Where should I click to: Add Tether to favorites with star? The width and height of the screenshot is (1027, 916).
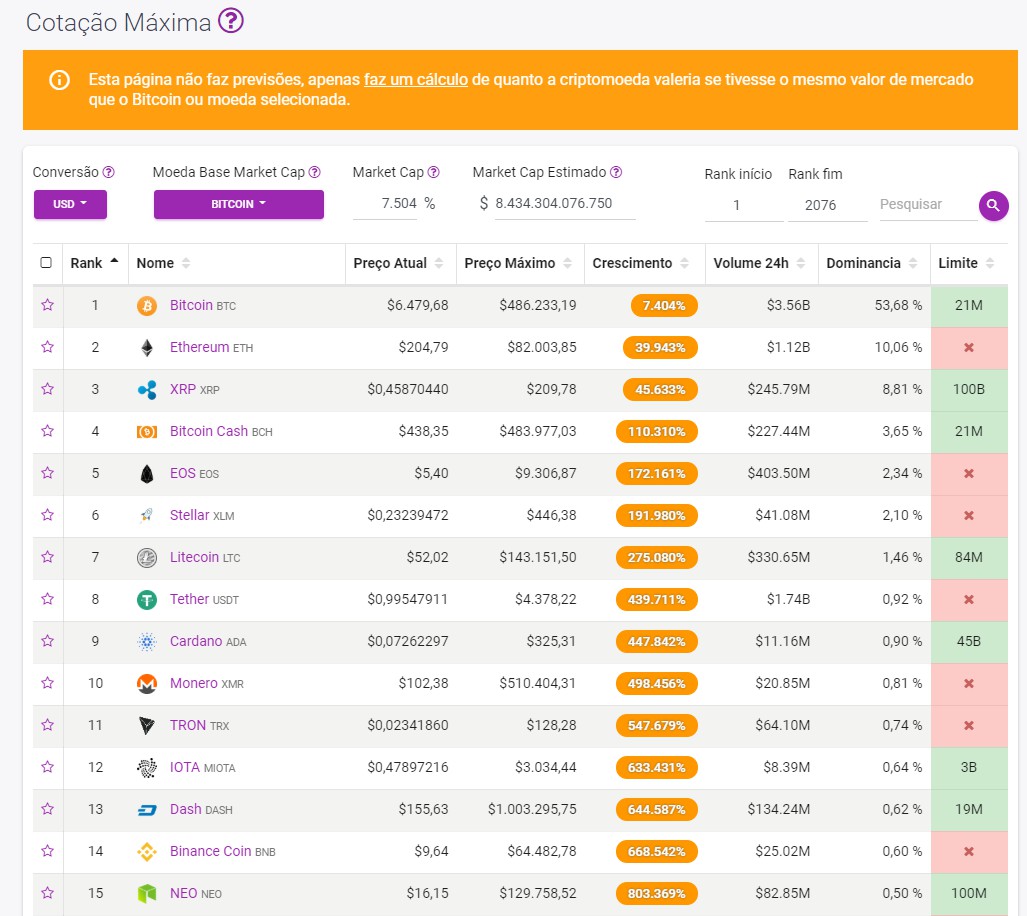tap(47, 599)
